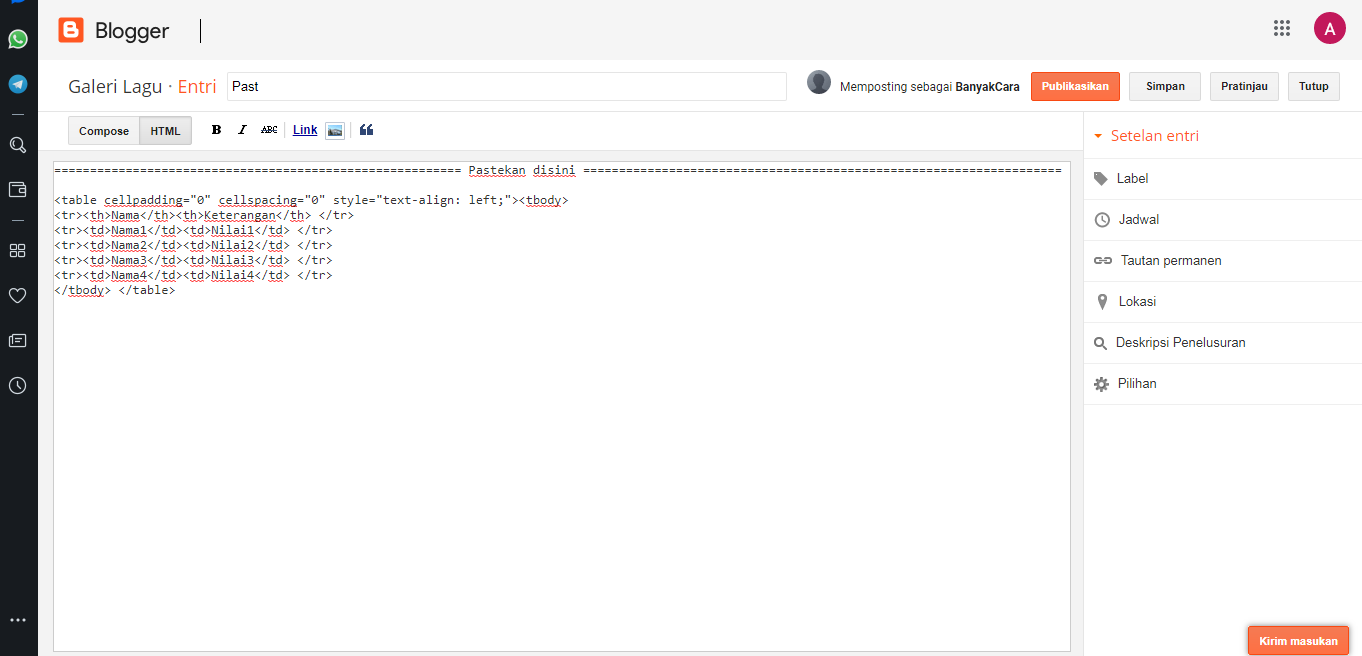Screen dimensions: 1362x656
Task: Open bookmarks heart icon in the sidebar
Action: 17,295
